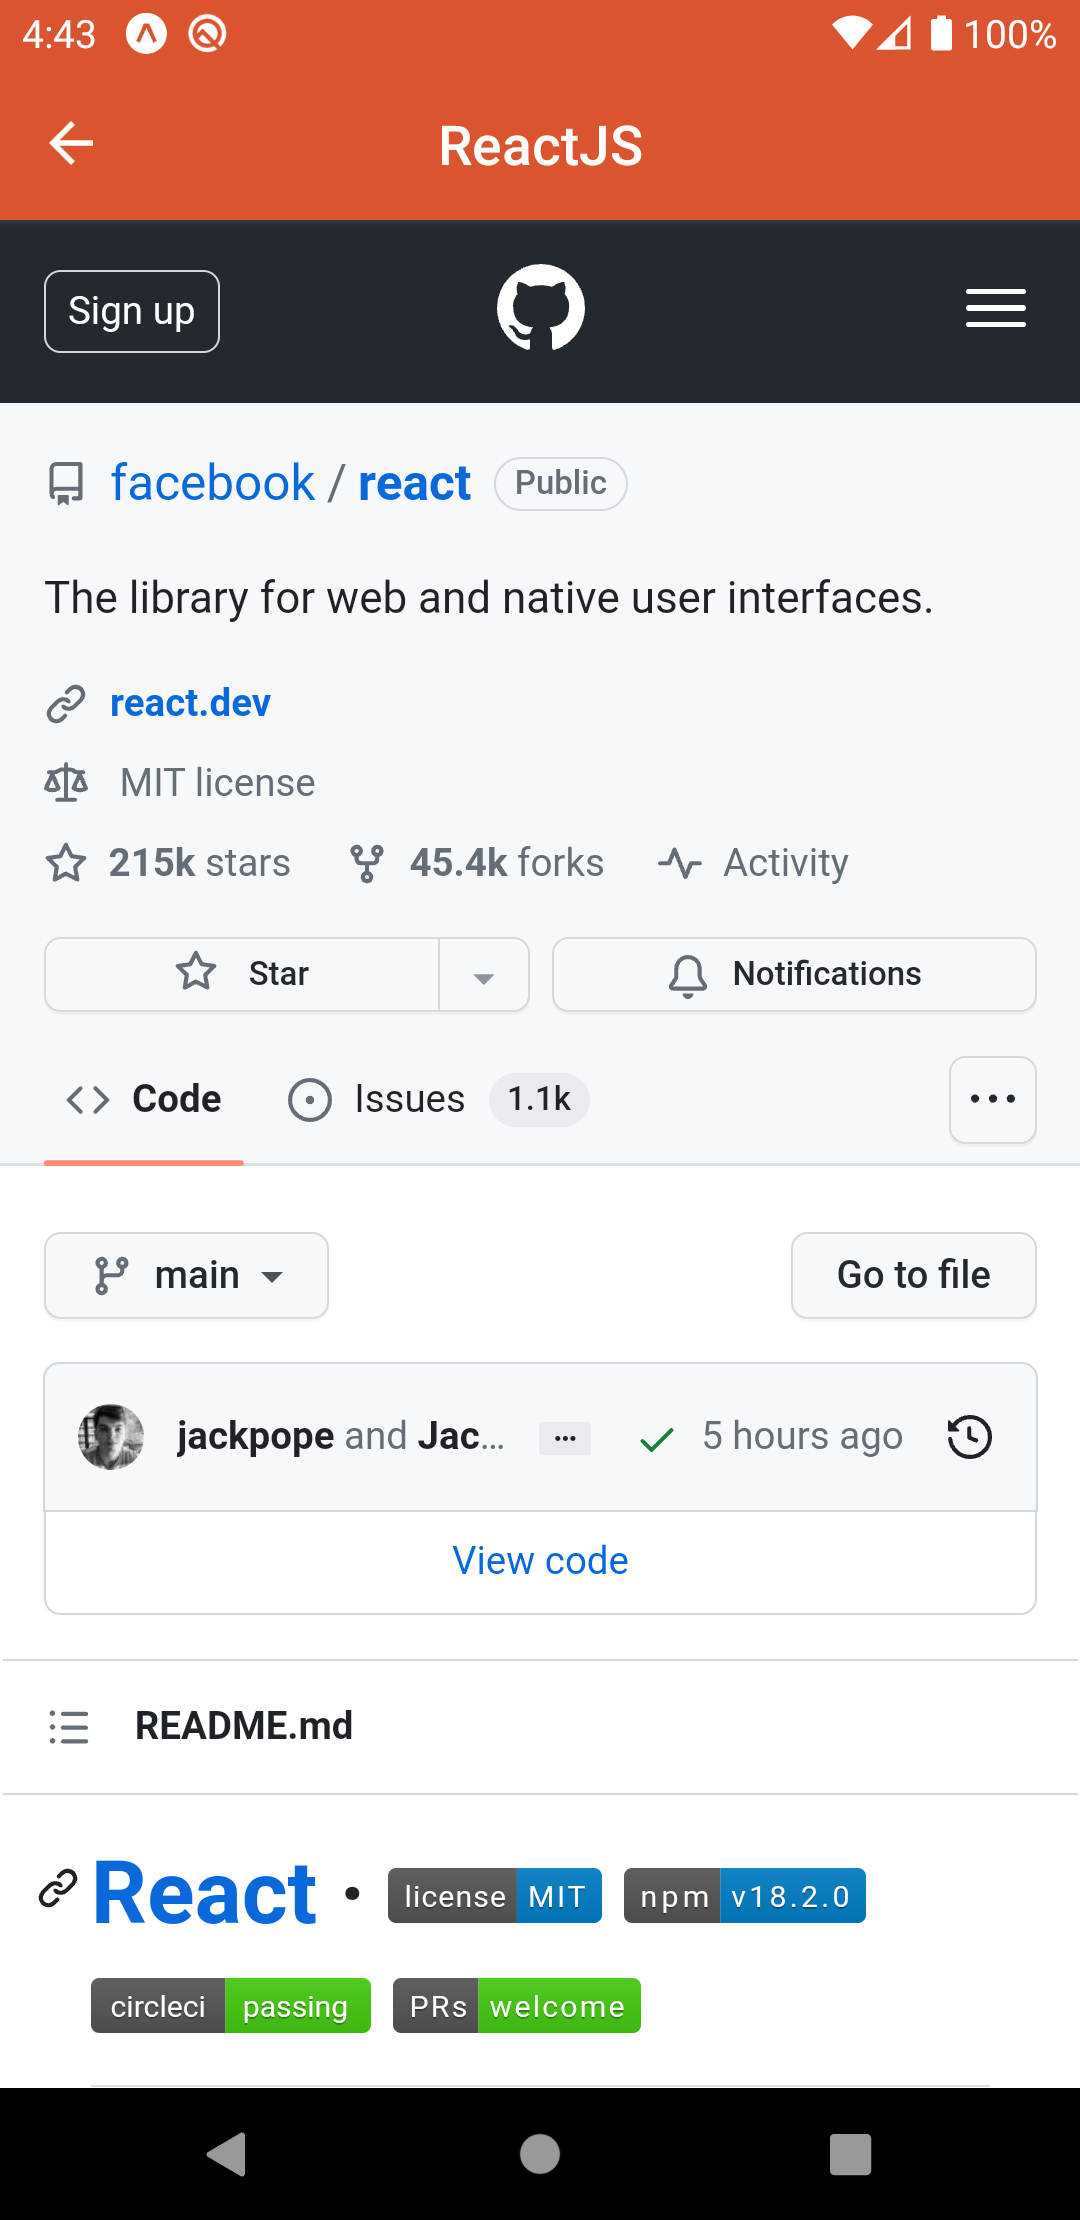
Task: Click the Activity pulse icon
Action: tap(680, 863)
